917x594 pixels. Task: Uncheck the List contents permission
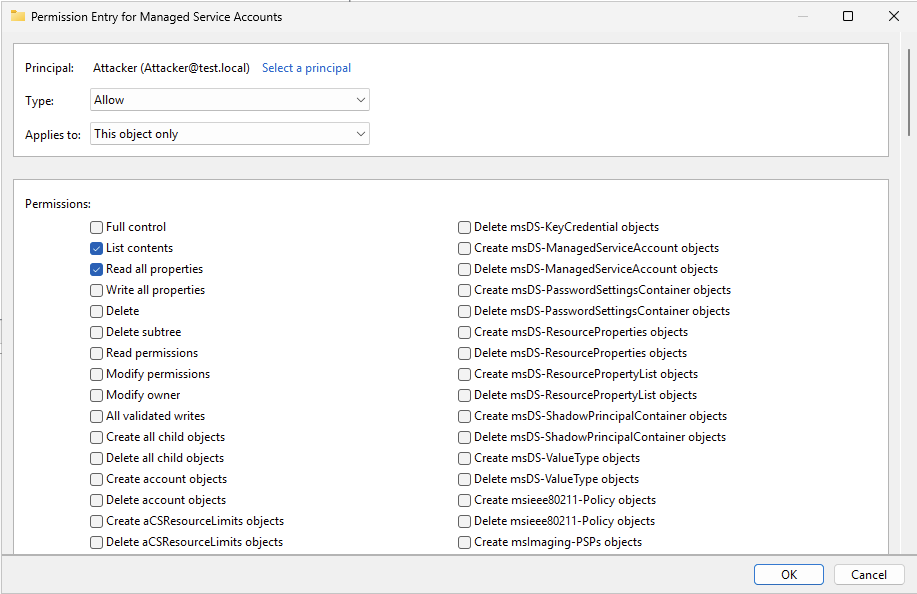[x=96, y=248]
